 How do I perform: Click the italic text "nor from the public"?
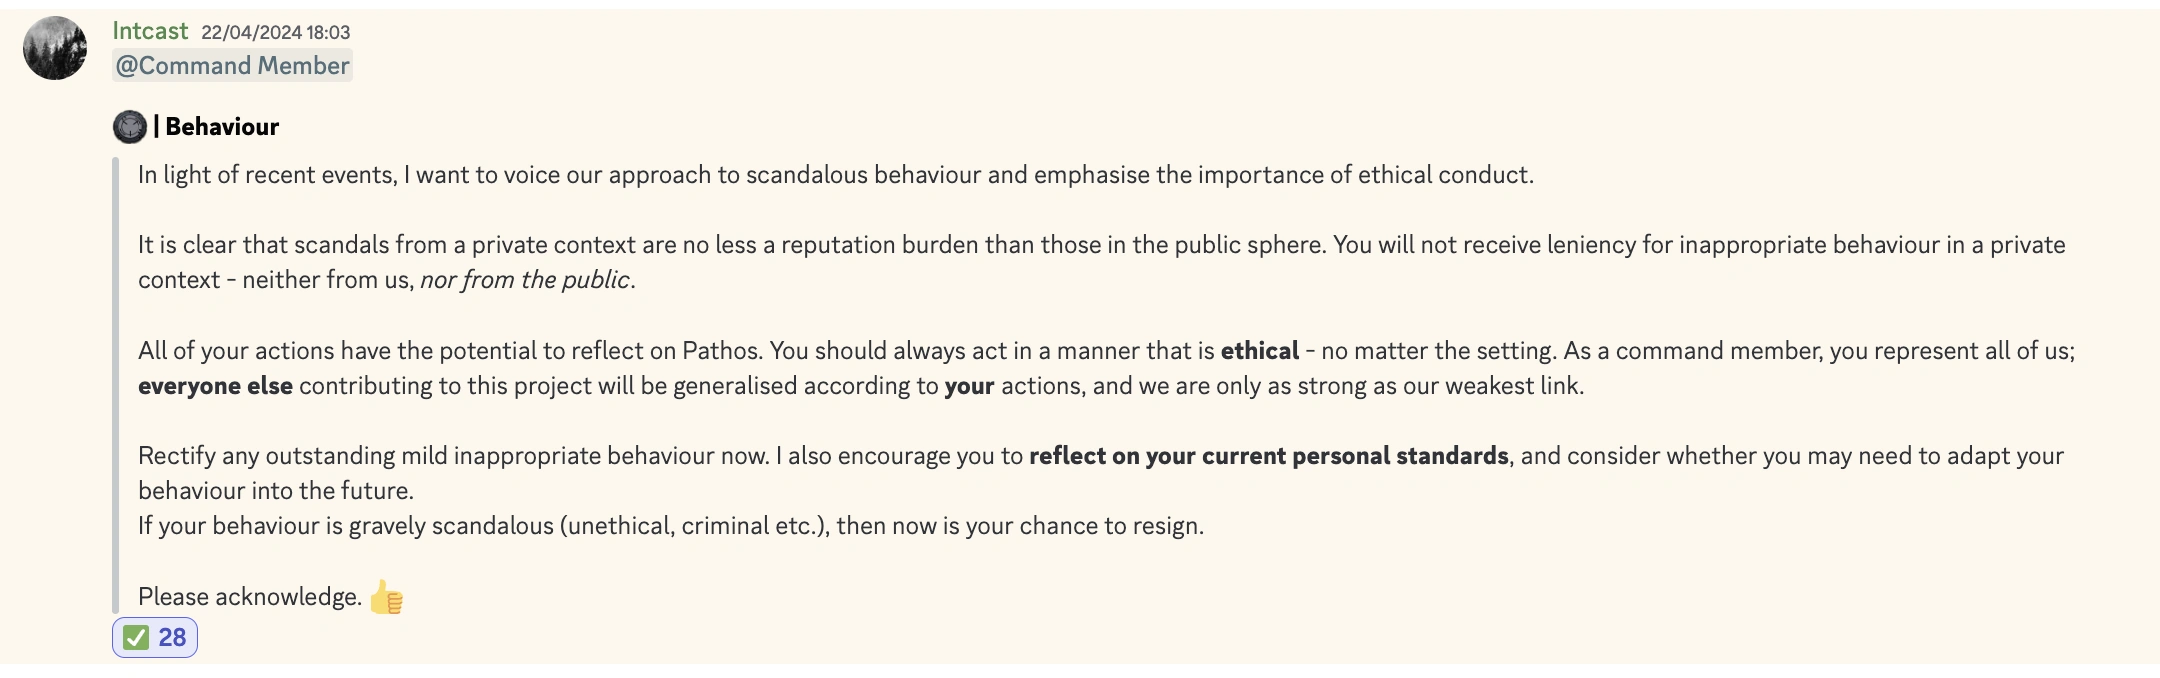[x=525, y=280]
